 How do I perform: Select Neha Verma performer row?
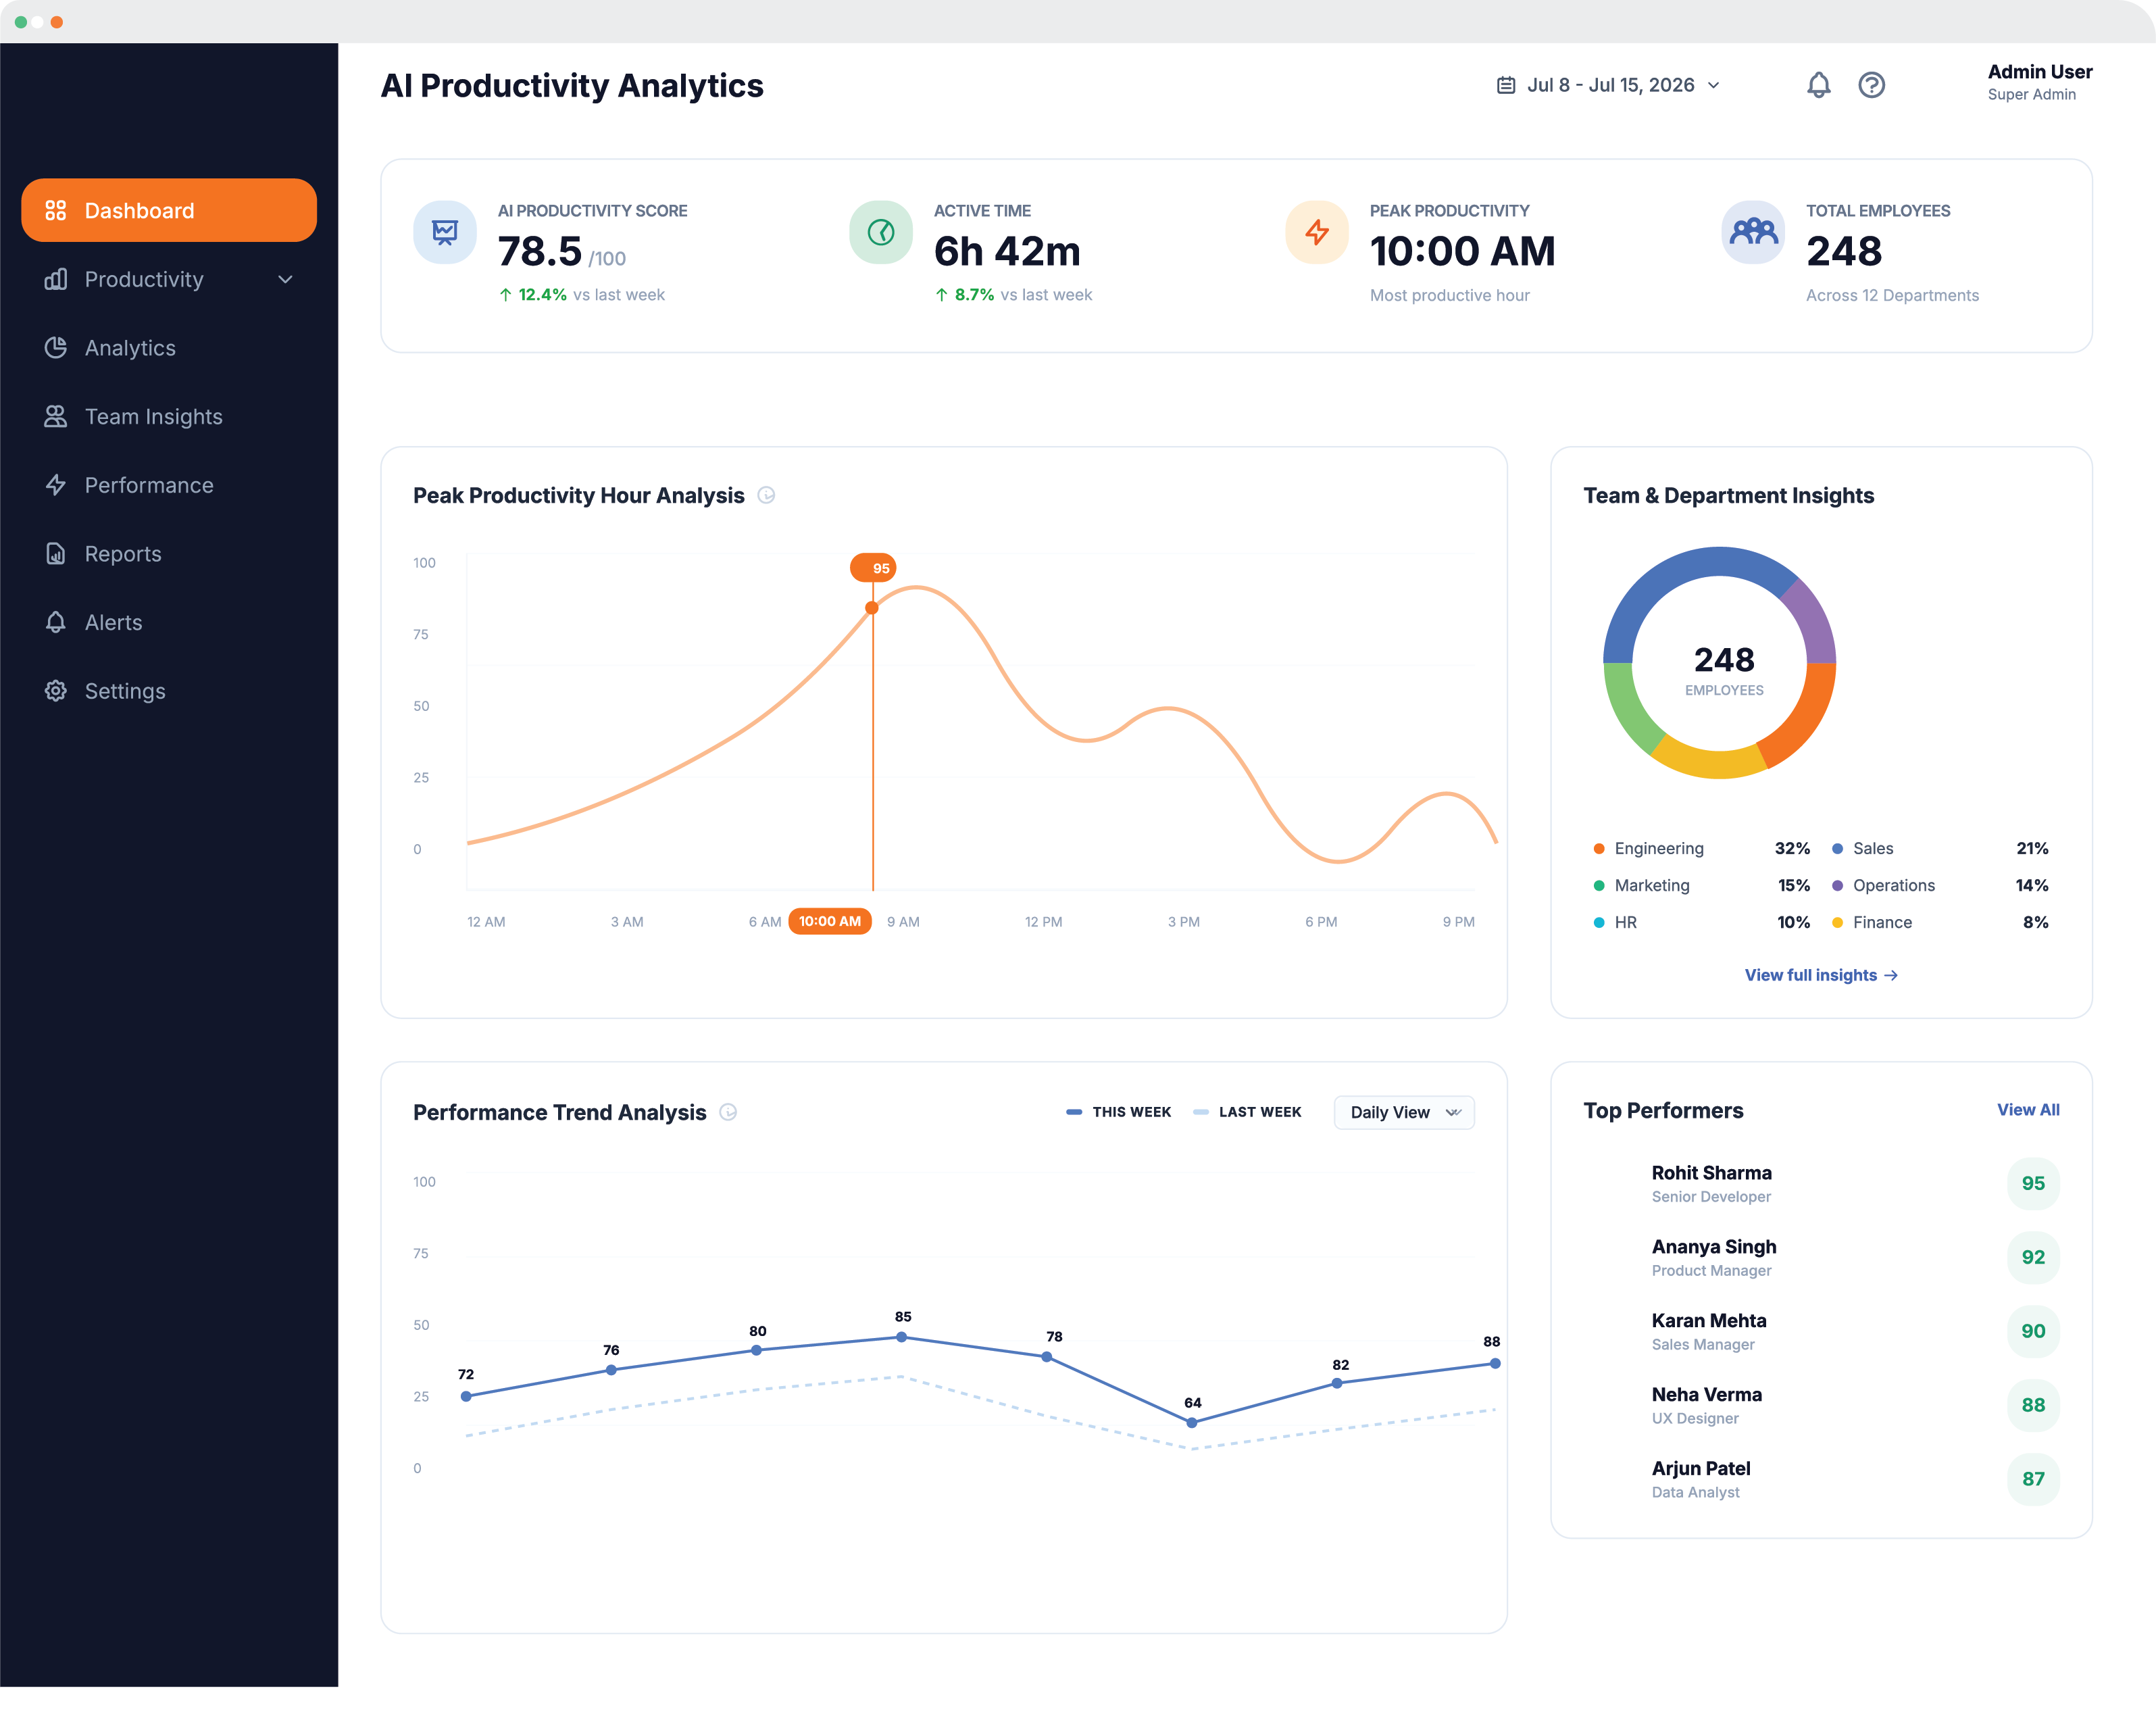1821,1406
